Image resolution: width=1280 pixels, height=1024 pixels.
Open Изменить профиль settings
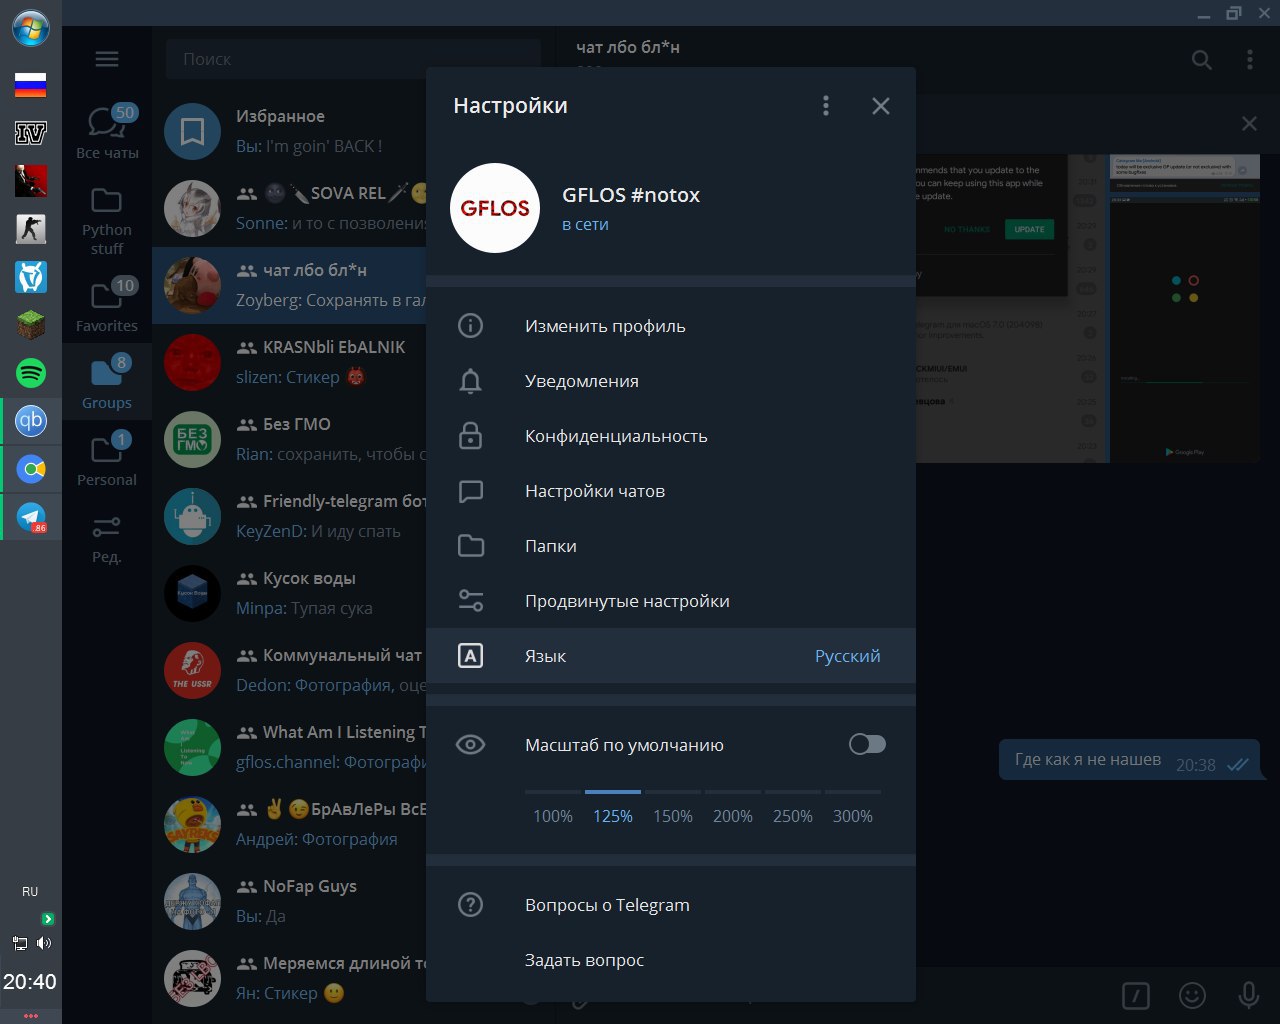671,326
